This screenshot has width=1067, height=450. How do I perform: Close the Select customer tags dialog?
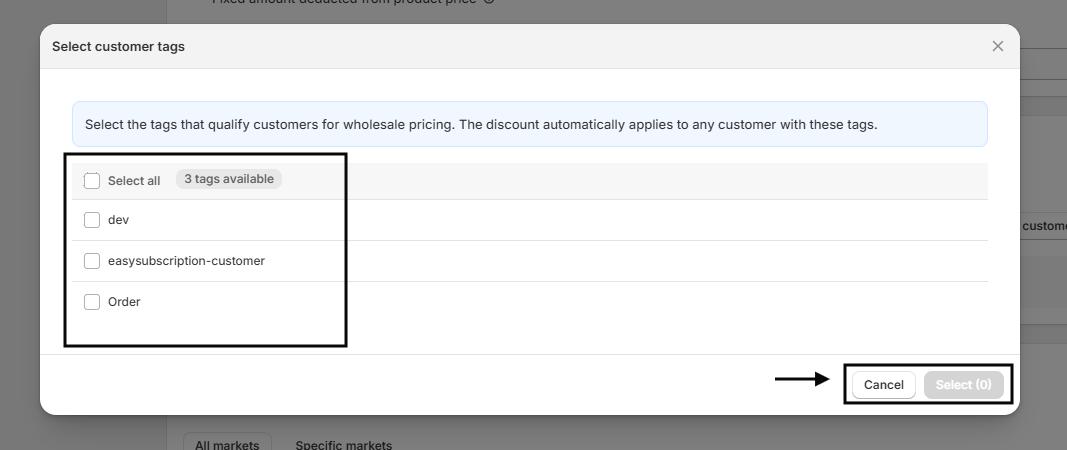pyautogui.click(x=997, y=46)
